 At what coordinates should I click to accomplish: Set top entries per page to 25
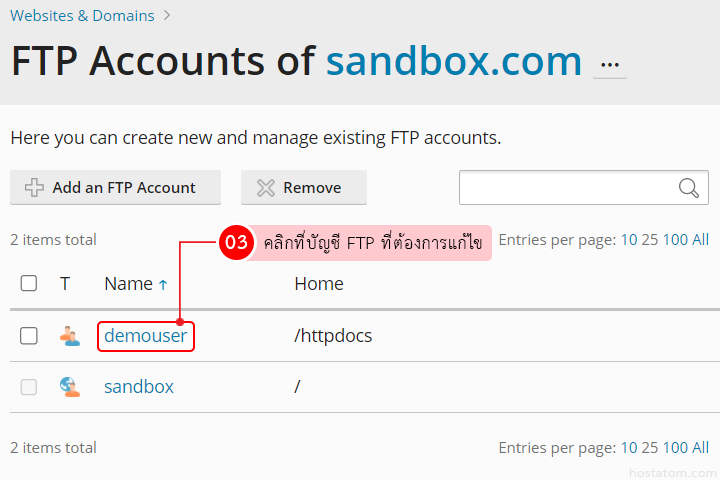[x=650, y=240]
